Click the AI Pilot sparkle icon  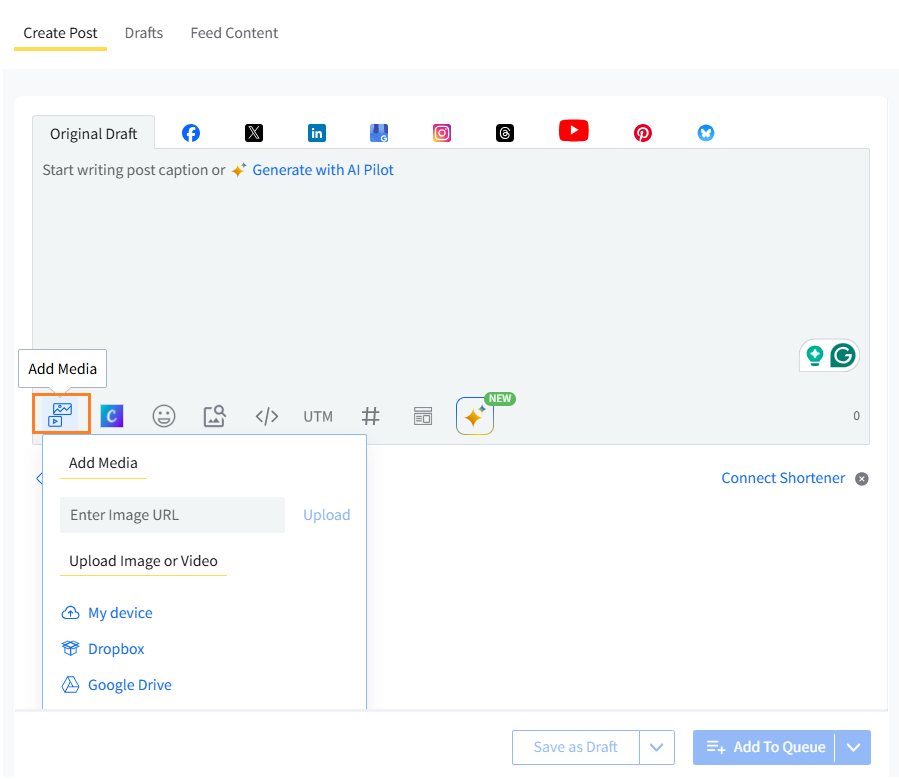[475, 416]
